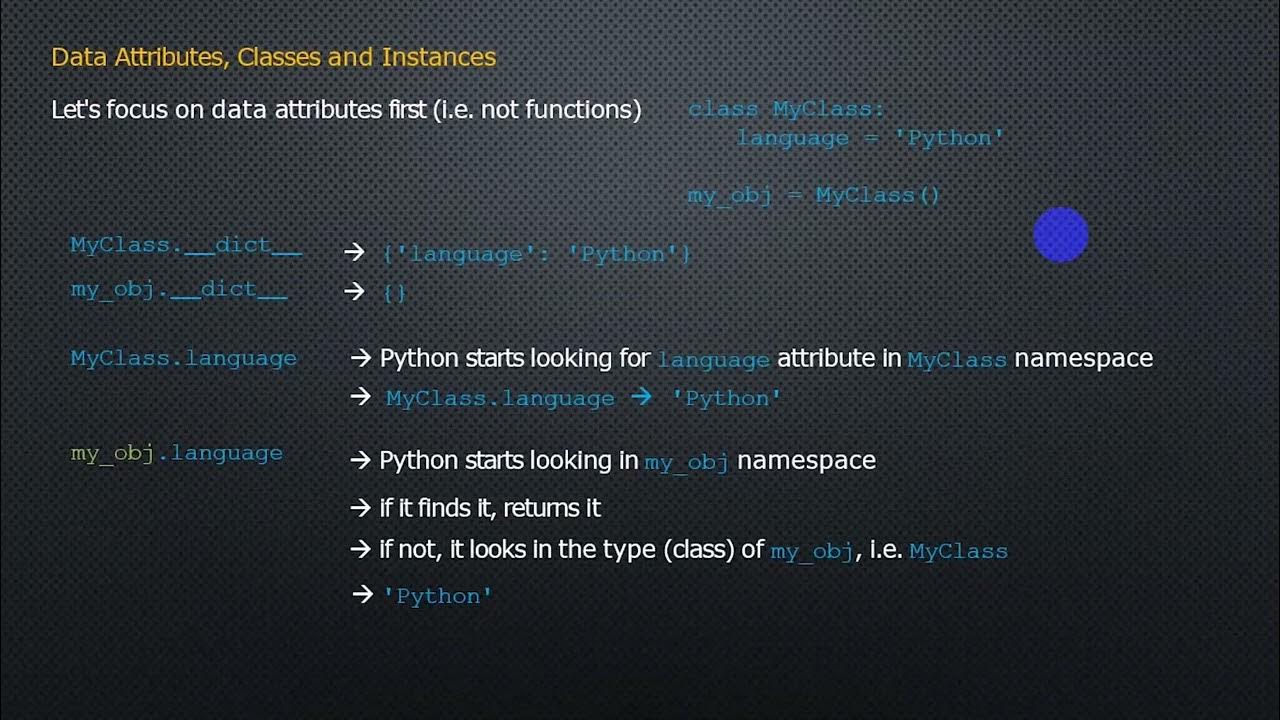Click the text 'MyClass.__dict__'
This screenshot has width=1280, height=720.
coord(186,246)
